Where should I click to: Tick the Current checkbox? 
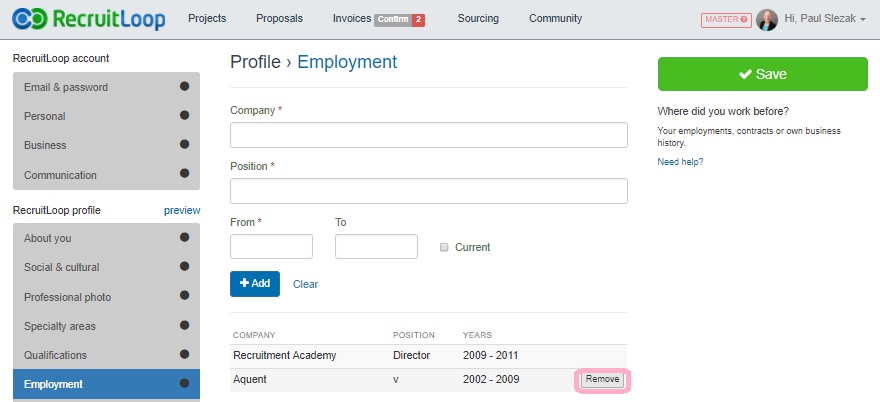(444, 248)
